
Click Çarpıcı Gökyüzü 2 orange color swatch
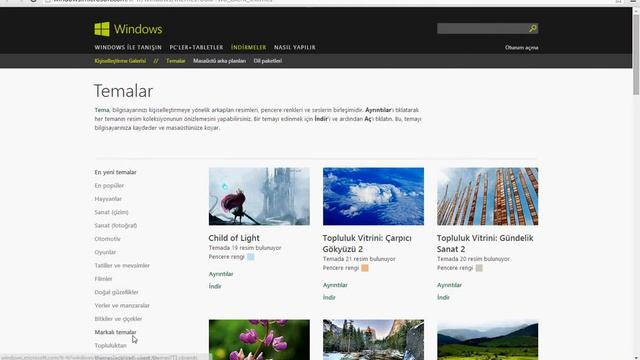click(365, 268)
